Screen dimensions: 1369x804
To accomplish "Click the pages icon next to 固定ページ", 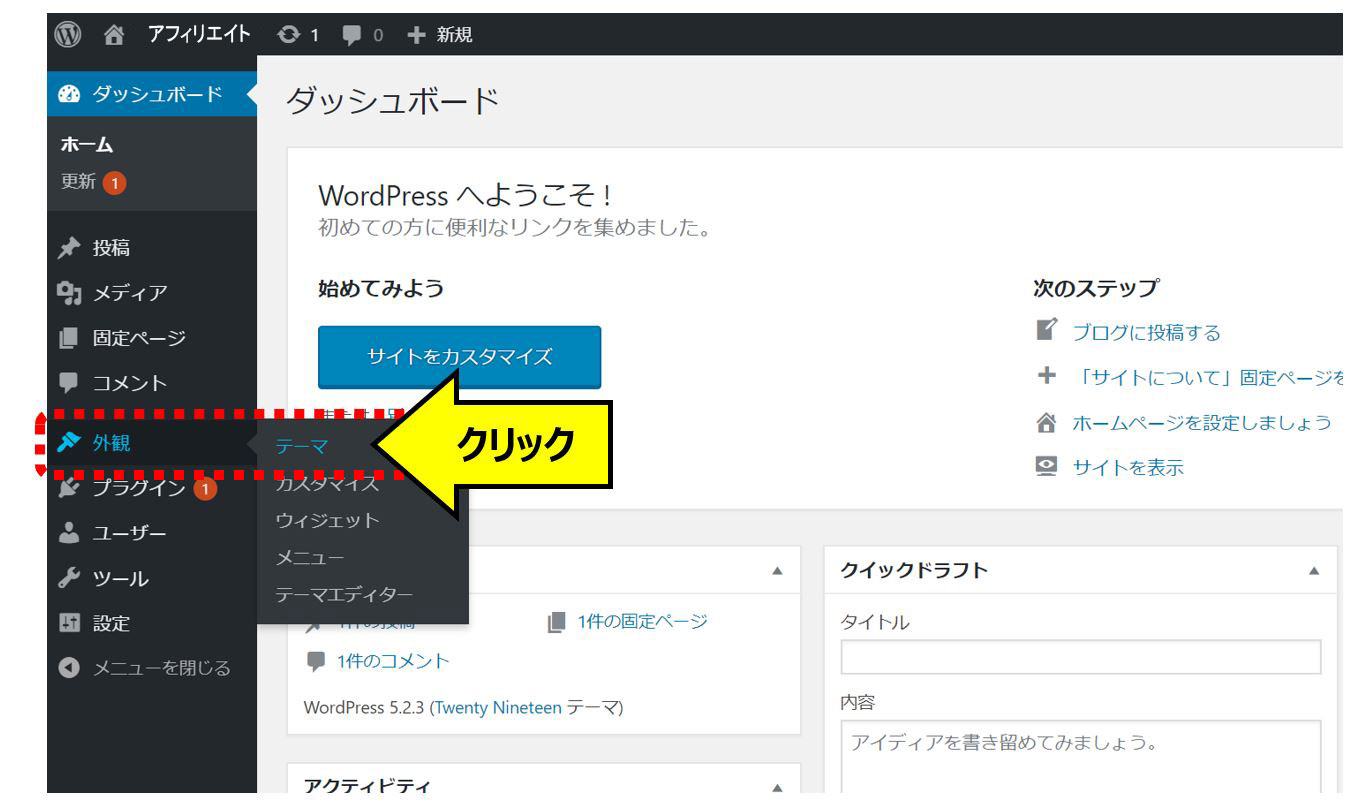I will [68, 339].
